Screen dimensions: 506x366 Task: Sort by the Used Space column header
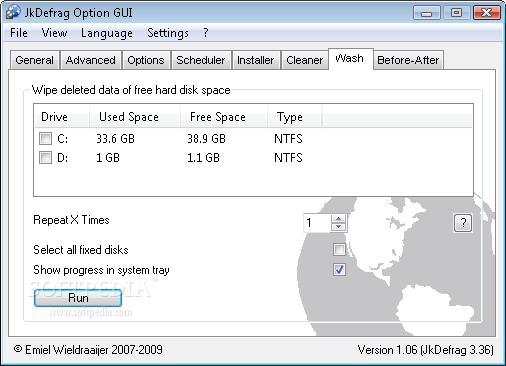[x=135, y=117]
